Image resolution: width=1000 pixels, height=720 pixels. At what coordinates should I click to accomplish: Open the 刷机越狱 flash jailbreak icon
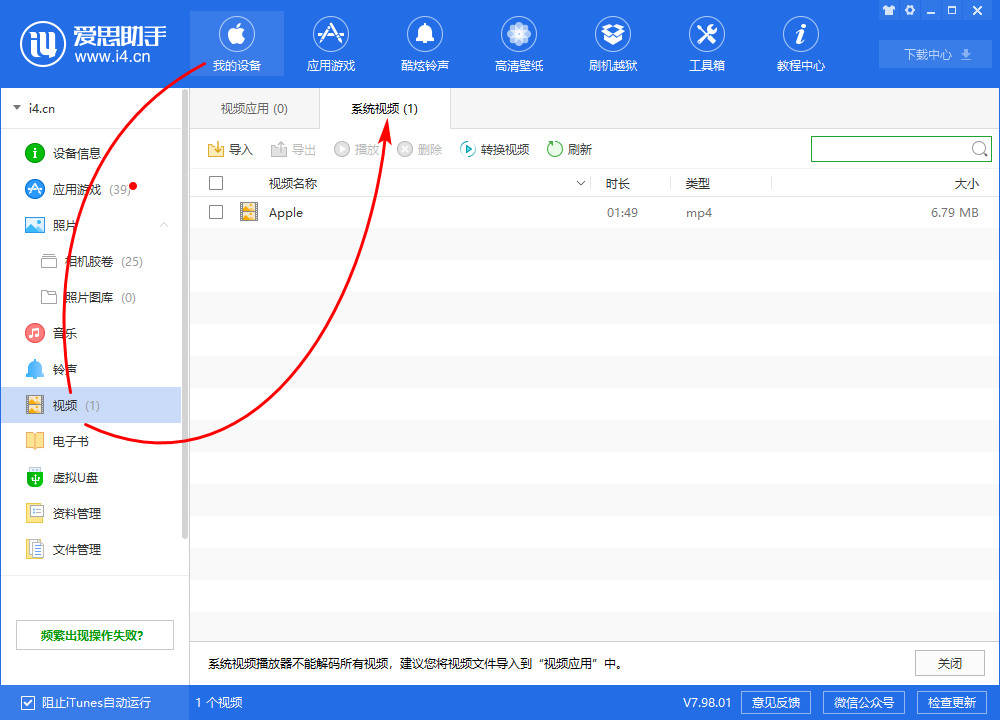click(x=612, y=35)
